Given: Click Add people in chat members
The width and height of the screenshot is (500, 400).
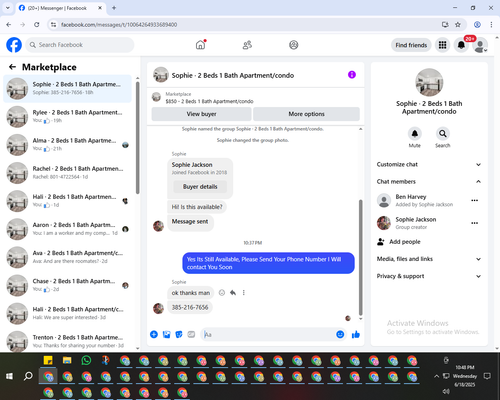Looking at the screenshot, I should click(x=399, y=242).
